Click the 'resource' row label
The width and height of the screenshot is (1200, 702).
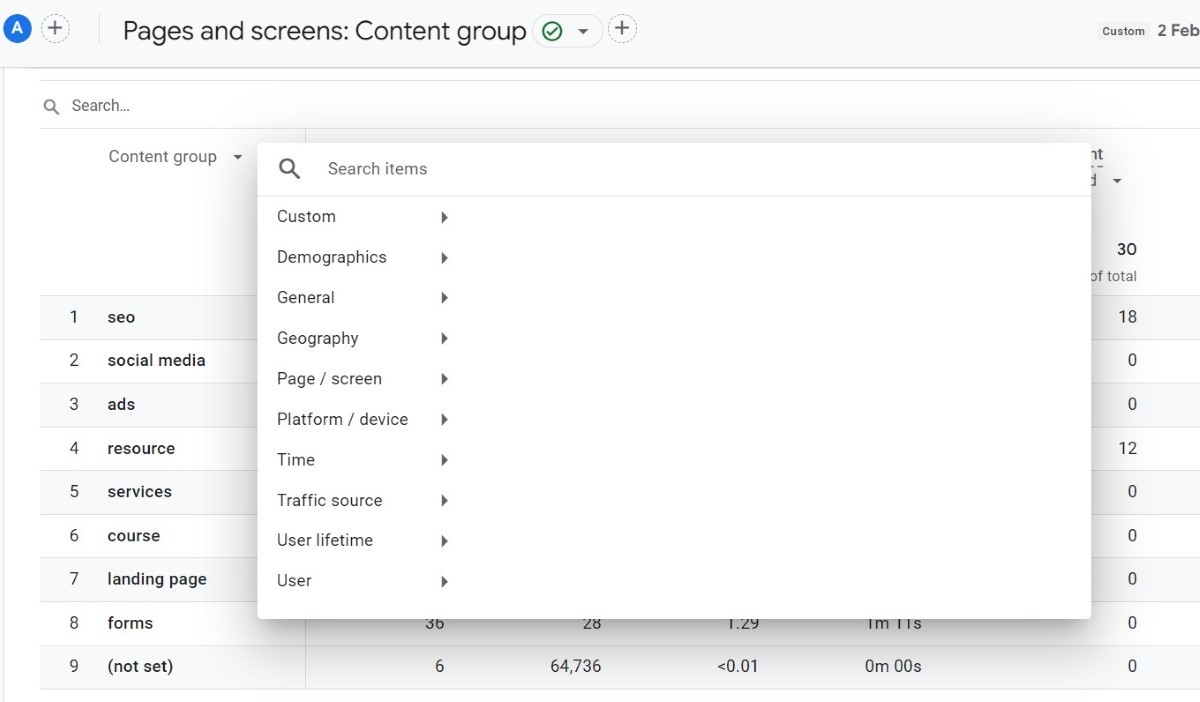[x=141, y=448]
